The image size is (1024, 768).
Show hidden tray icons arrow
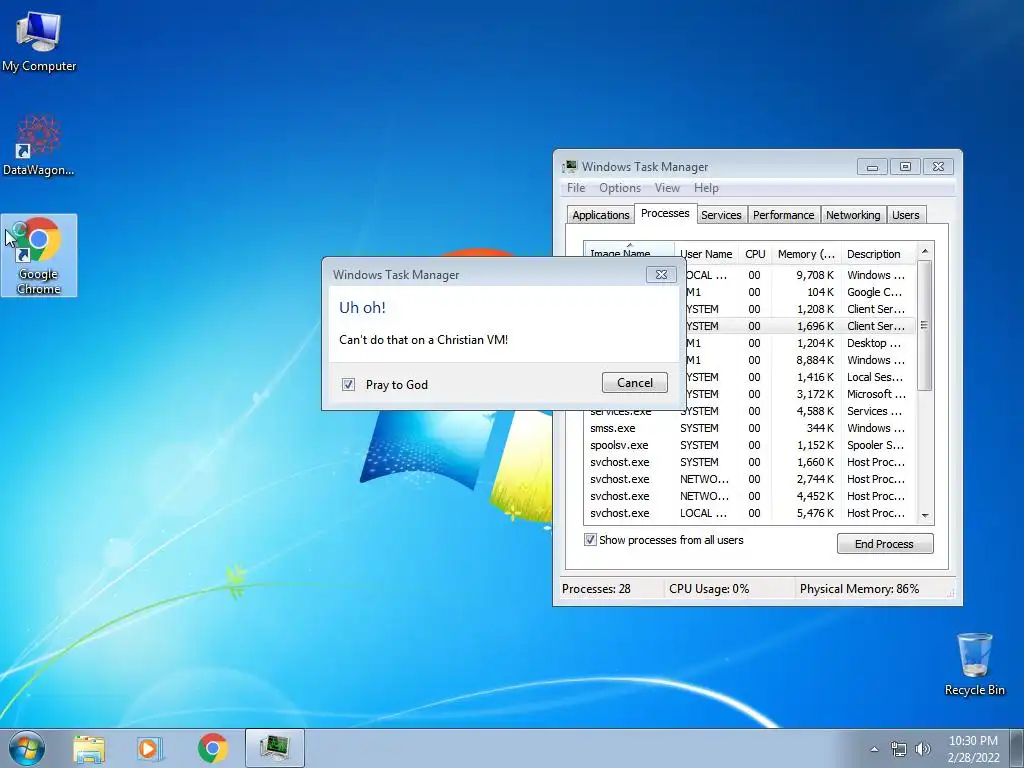[874, 749]
